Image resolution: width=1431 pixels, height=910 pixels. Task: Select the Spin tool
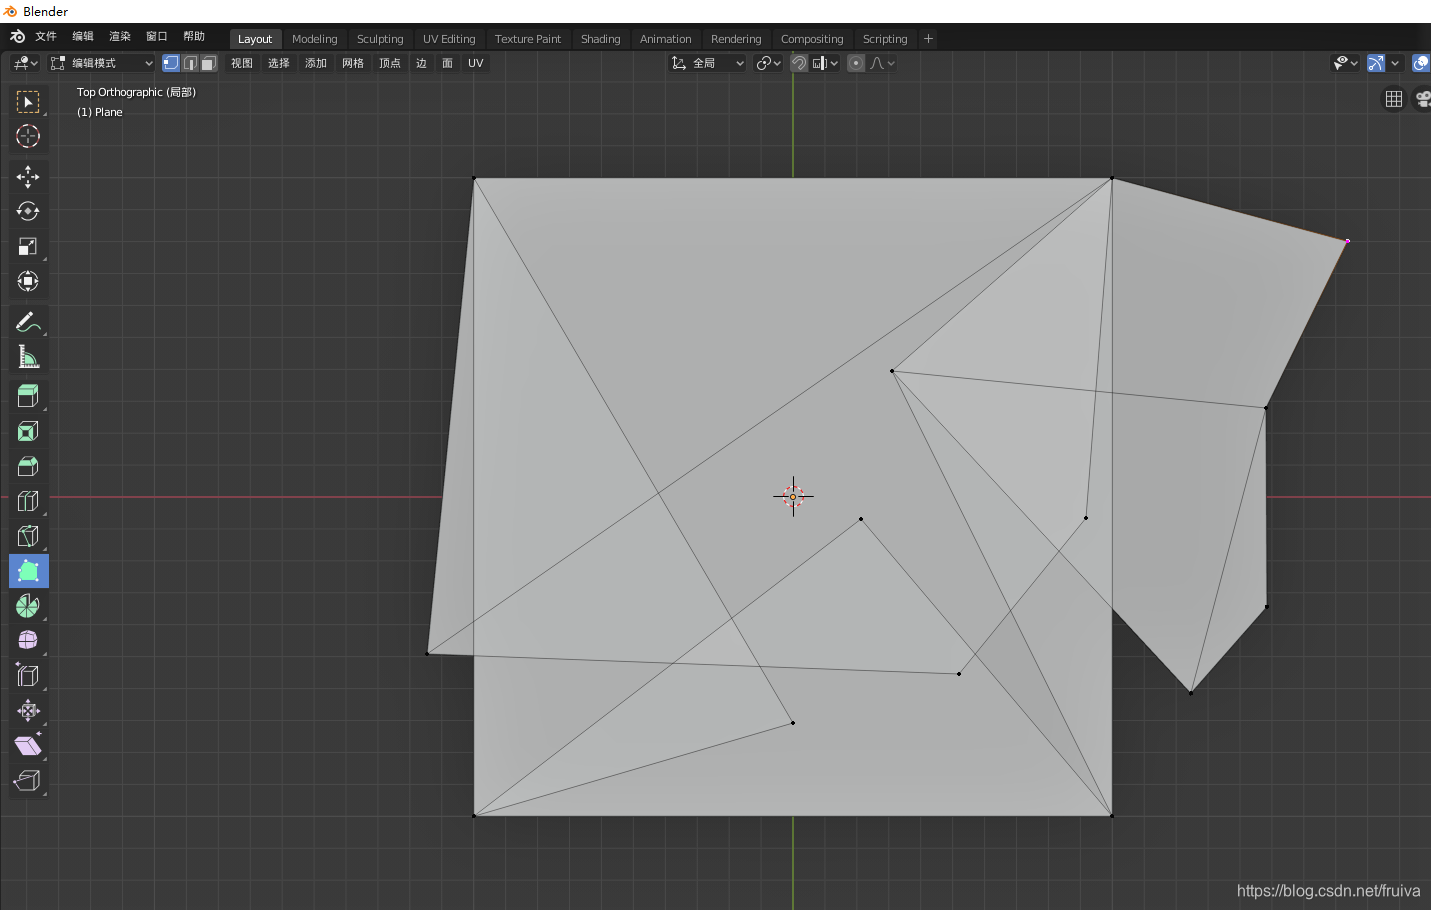[x=28, y=606]
